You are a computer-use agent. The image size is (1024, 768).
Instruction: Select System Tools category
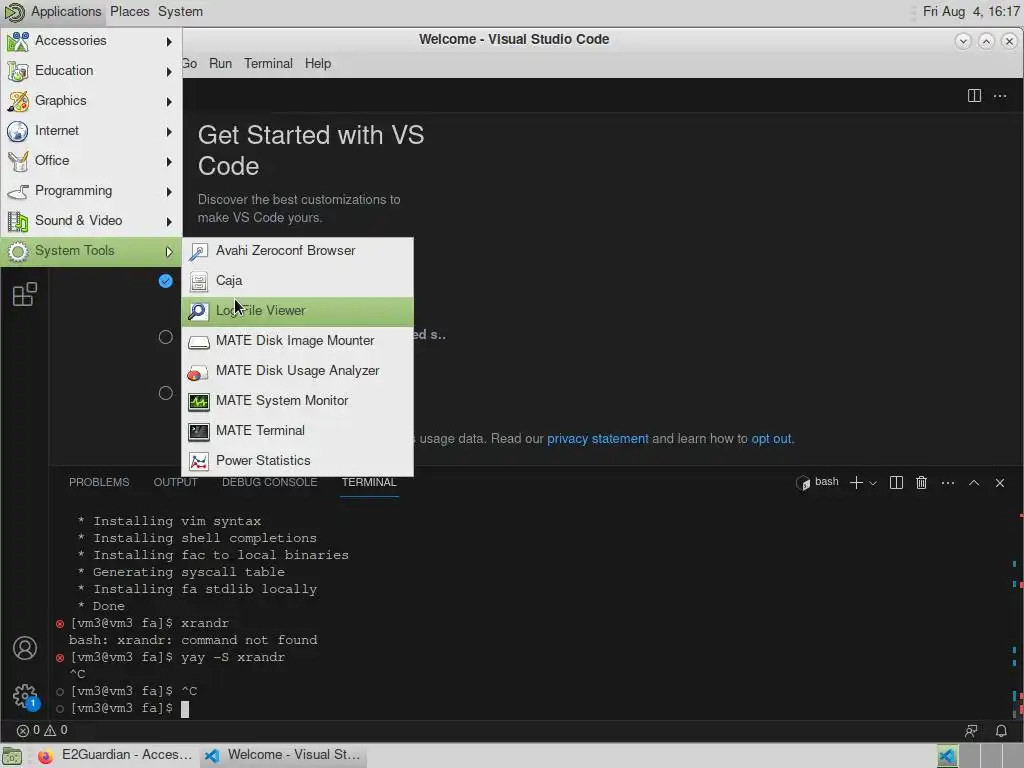tap(91, 251)
